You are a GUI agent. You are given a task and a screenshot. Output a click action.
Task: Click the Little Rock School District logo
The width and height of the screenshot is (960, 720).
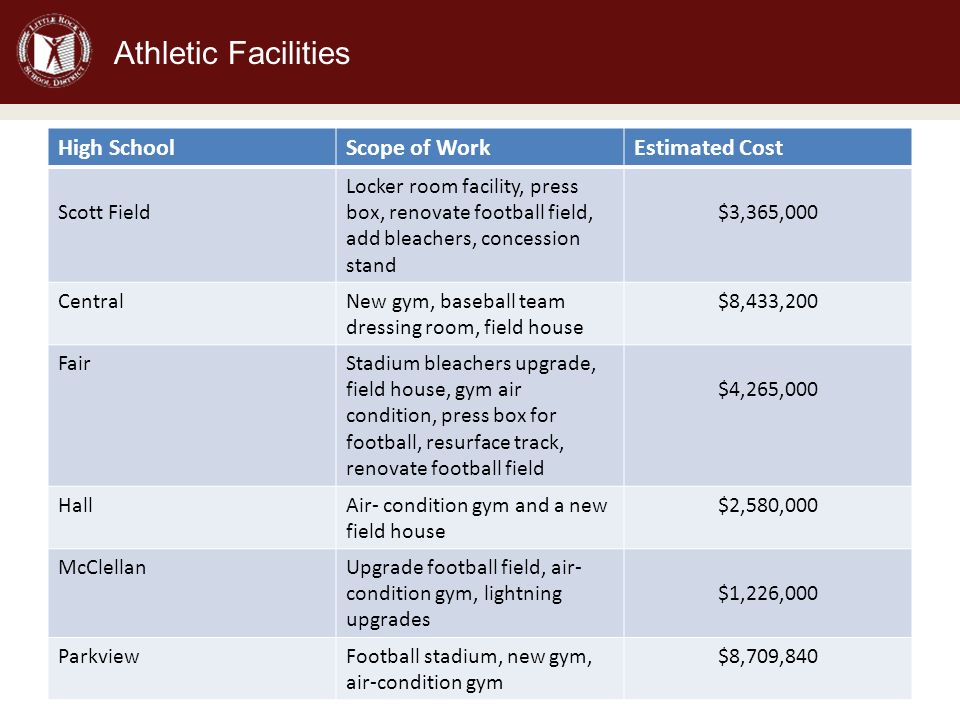[54, 51]
